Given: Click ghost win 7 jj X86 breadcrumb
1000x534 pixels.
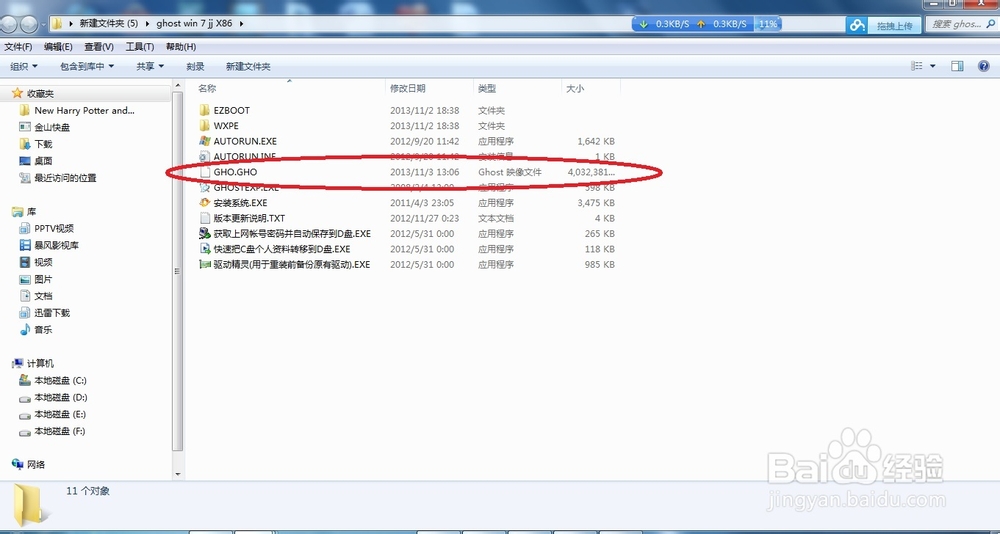Looking at the screenshot, I should point(195,24).
